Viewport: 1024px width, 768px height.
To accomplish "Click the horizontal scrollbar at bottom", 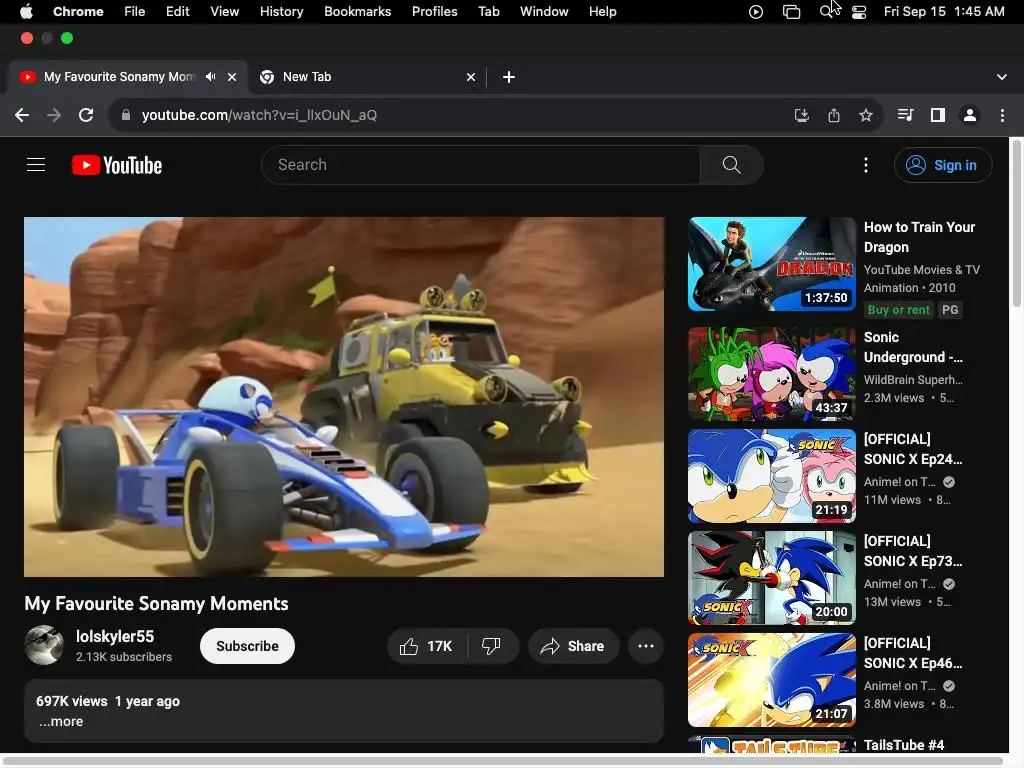I will click(x=502, y=760).
